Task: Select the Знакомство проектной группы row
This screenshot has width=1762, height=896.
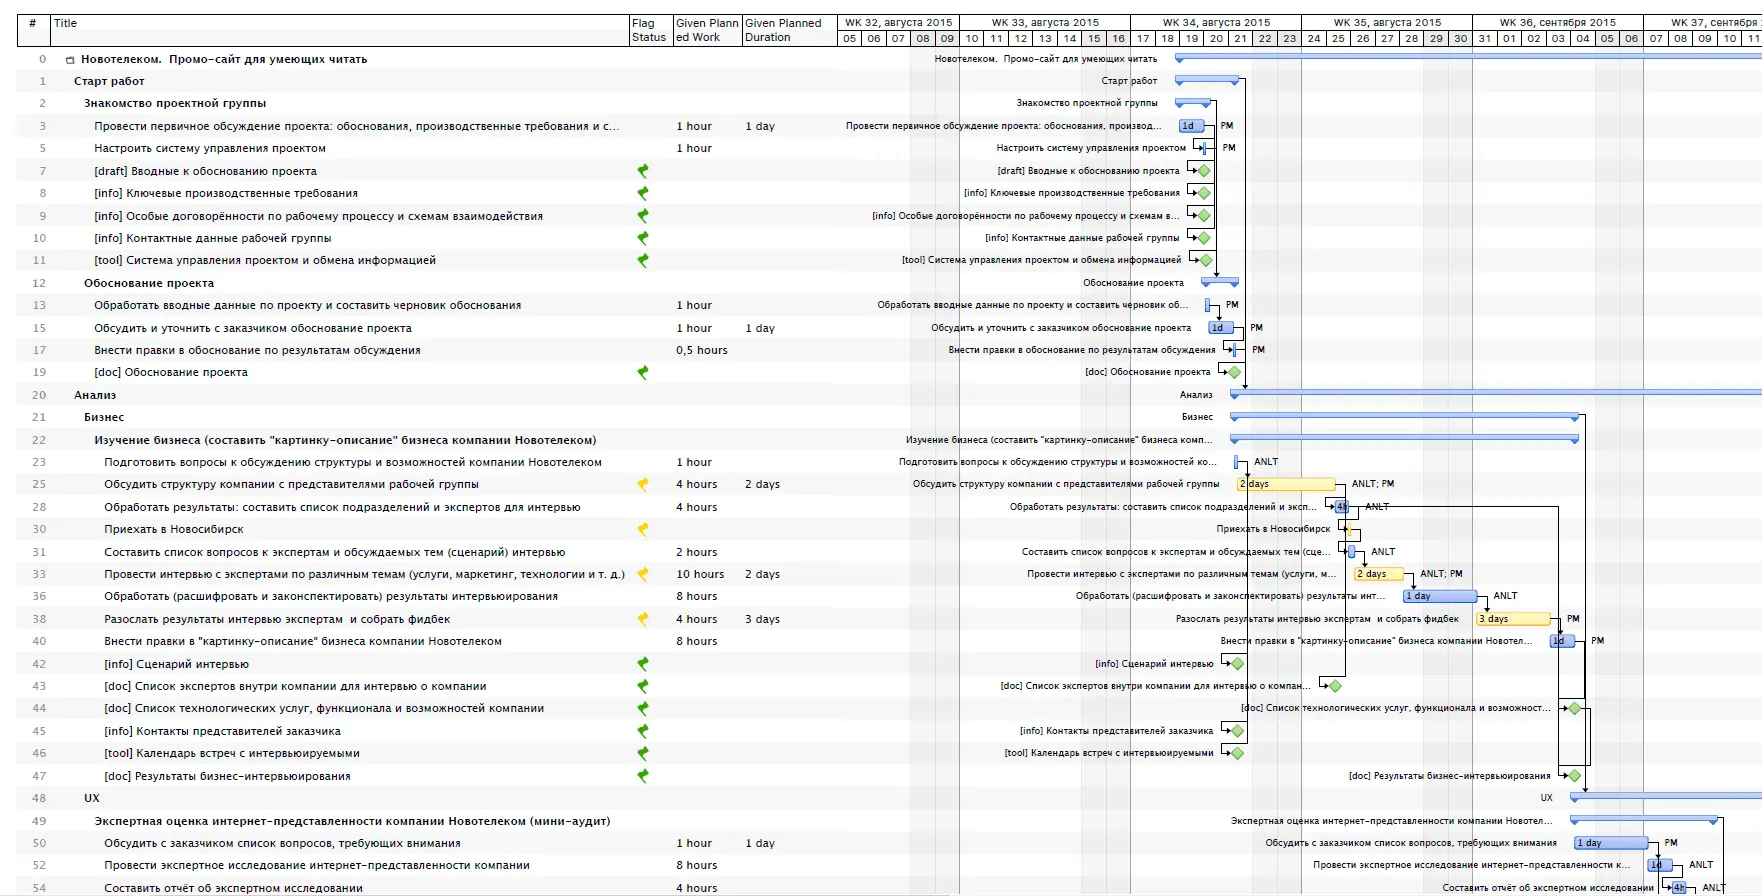Action: (175, 103)
